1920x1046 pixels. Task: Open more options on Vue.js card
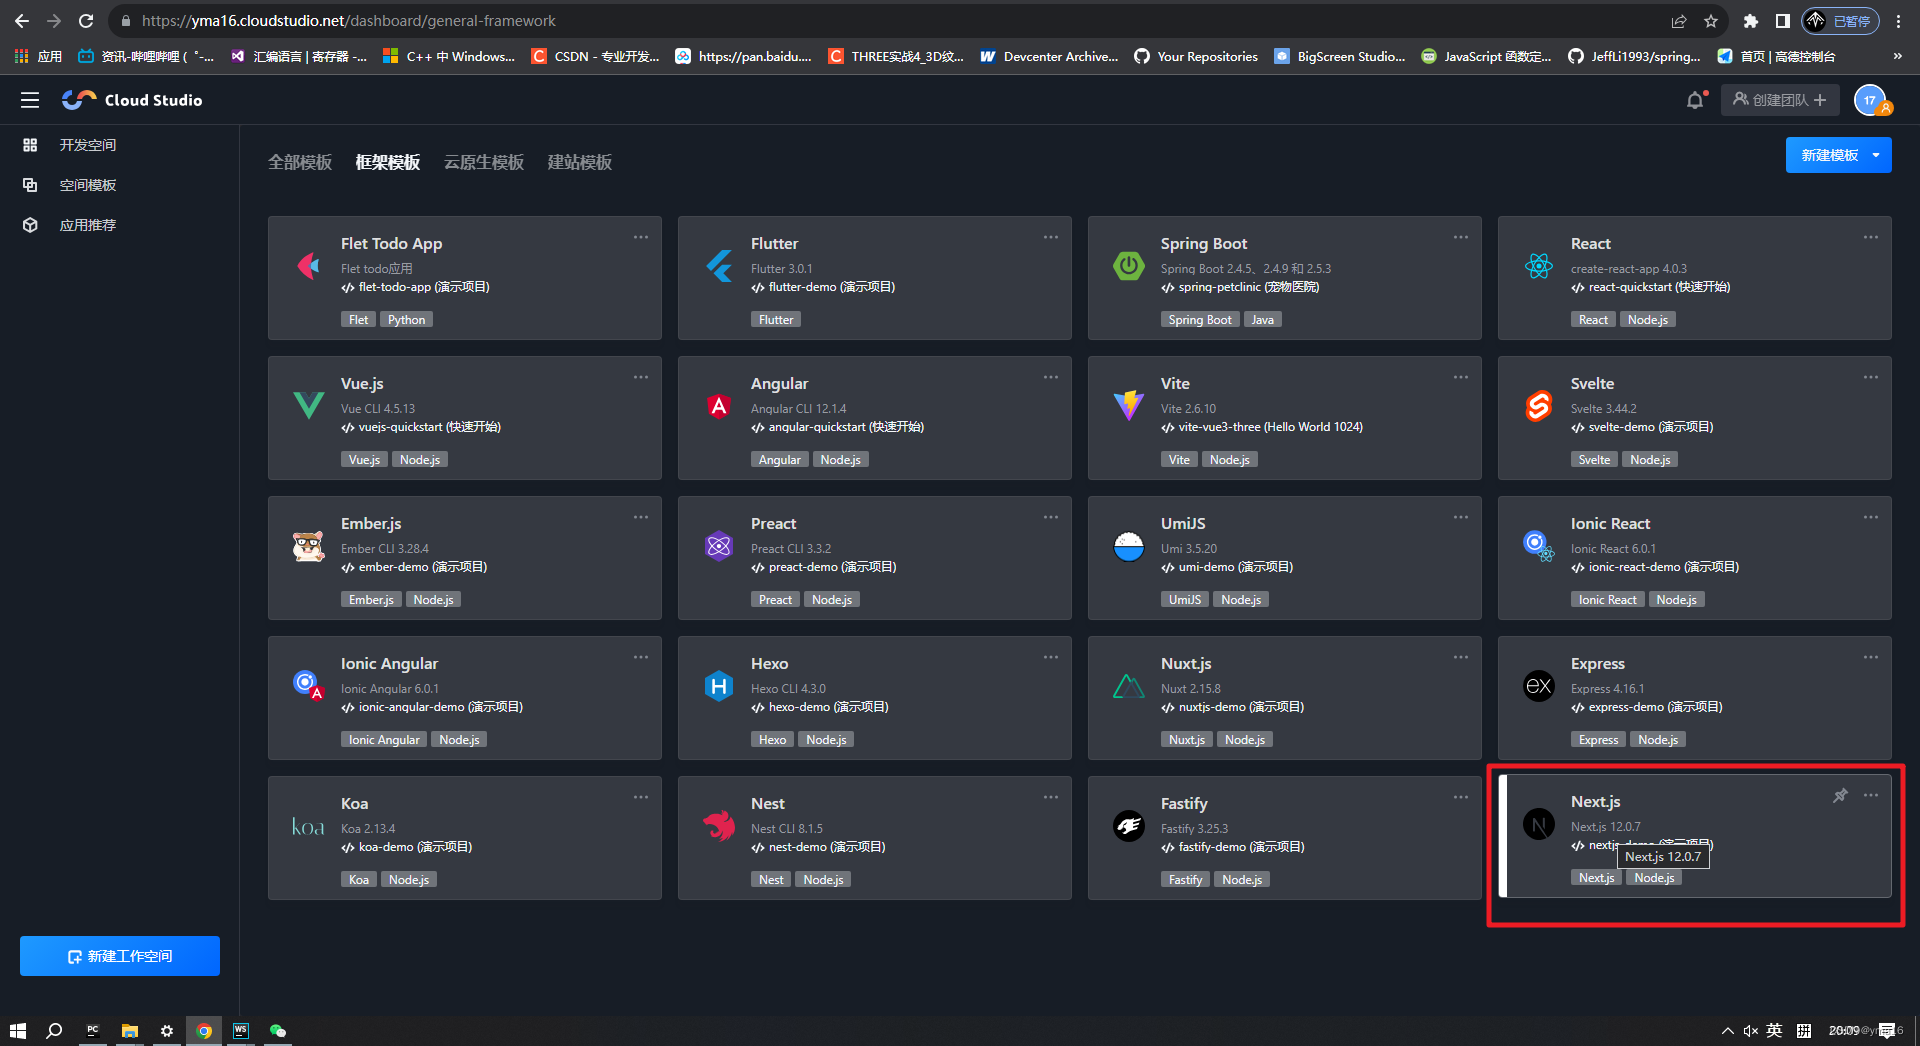641,377
